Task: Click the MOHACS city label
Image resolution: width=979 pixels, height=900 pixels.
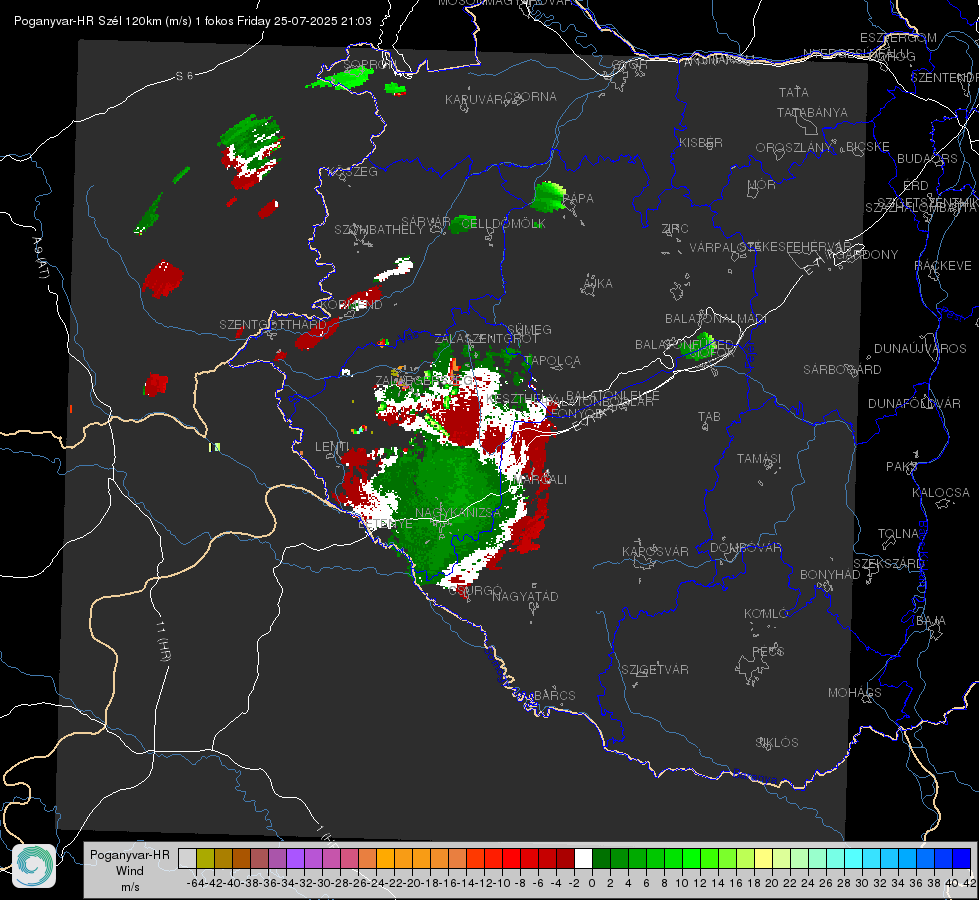Action: [854, 693]
